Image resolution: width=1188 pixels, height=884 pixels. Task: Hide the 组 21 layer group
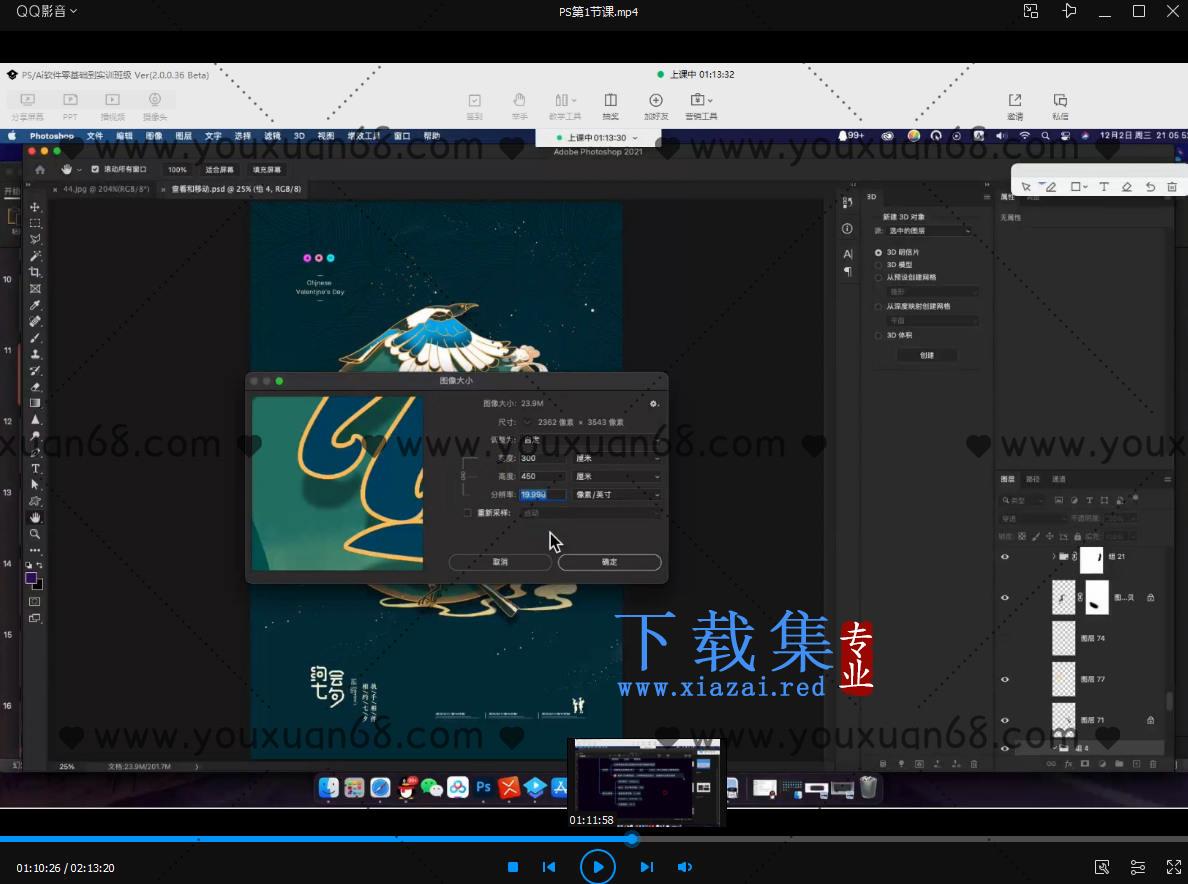click(x=1005, y=557)
